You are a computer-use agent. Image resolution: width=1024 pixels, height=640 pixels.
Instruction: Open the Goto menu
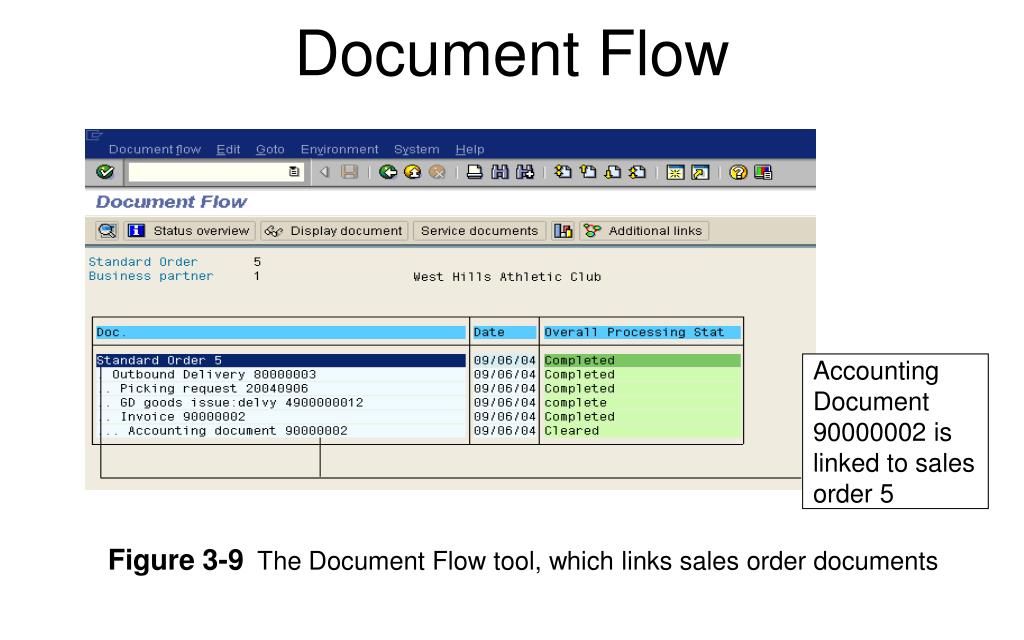[x=270, y=150]
